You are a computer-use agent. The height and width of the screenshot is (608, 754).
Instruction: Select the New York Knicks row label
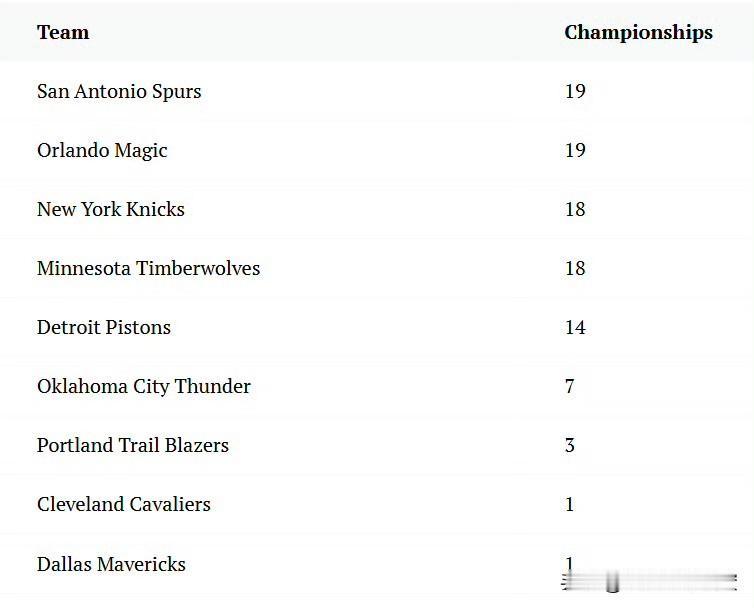click(x=111, y=209)
